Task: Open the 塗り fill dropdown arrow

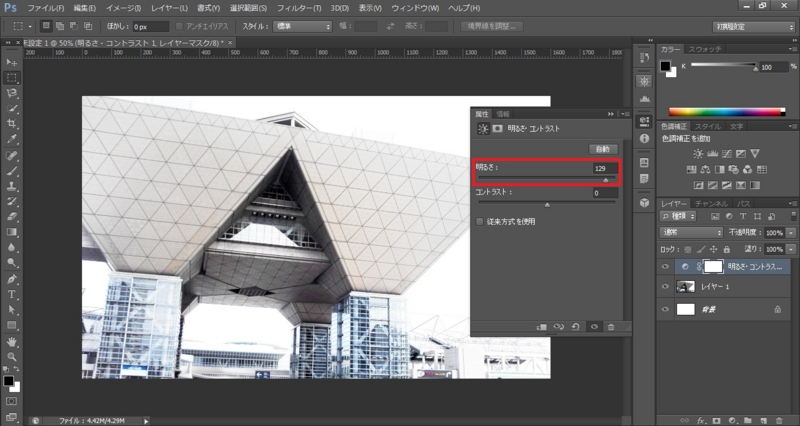Action: pyautogui.click(x=790, y=249)
